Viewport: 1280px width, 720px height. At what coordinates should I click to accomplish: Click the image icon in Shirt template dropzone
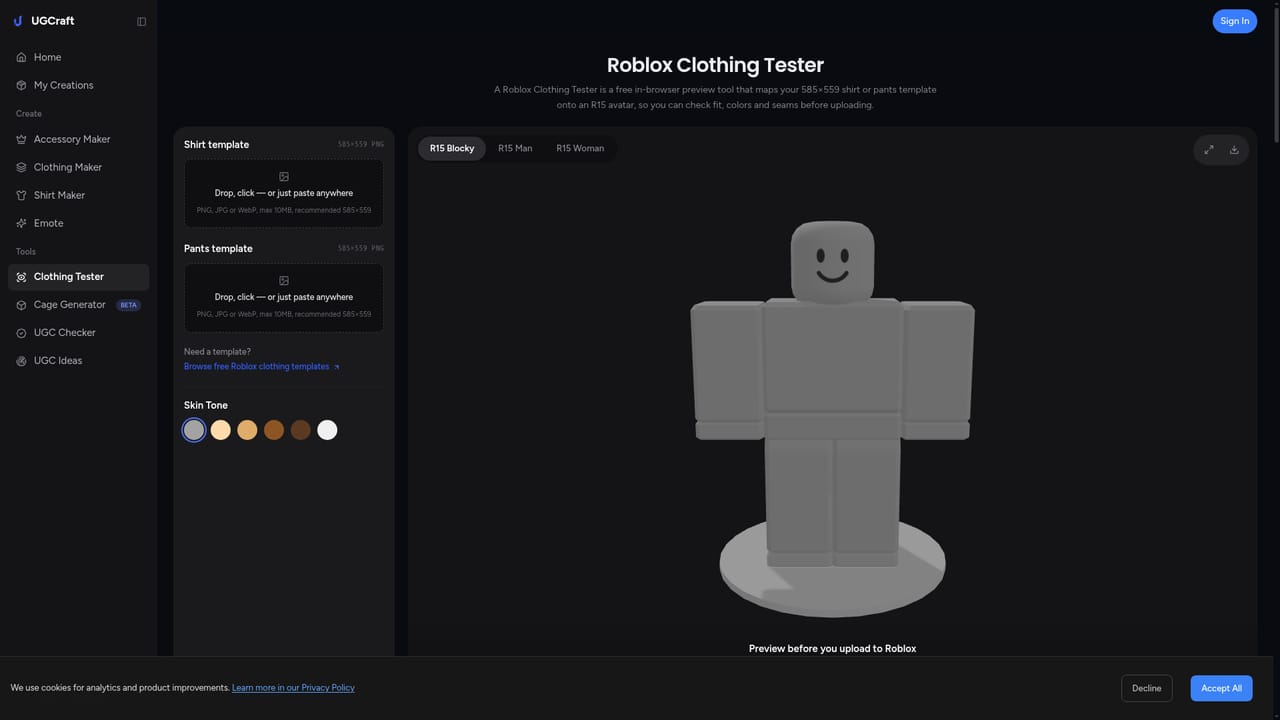[x=284, y=177]
